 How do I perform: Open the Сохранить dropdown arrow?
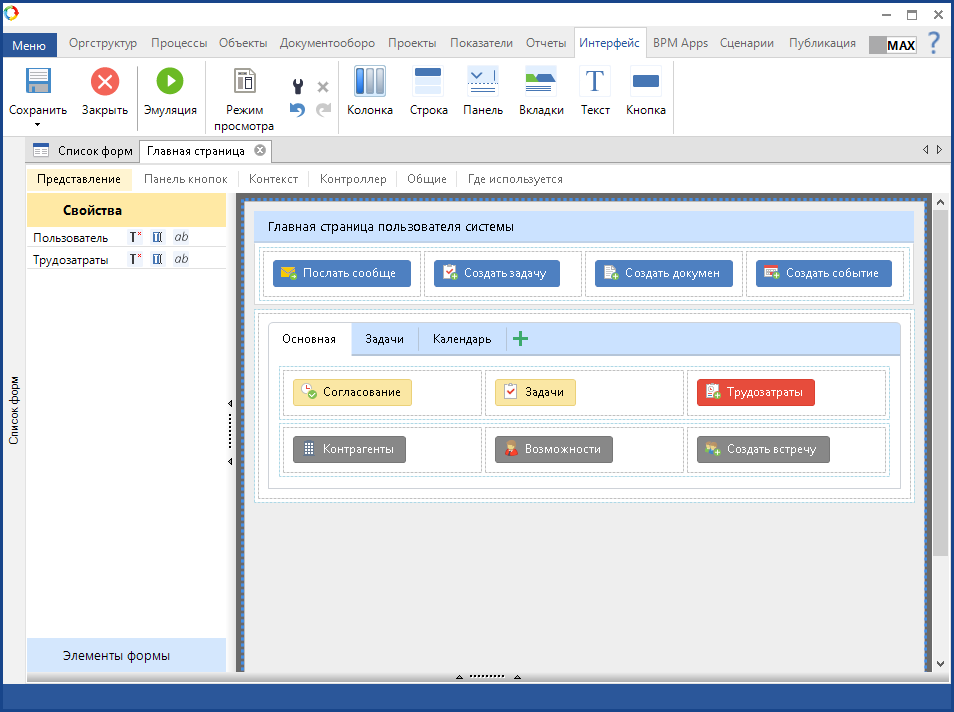click(x=38, y=125)
